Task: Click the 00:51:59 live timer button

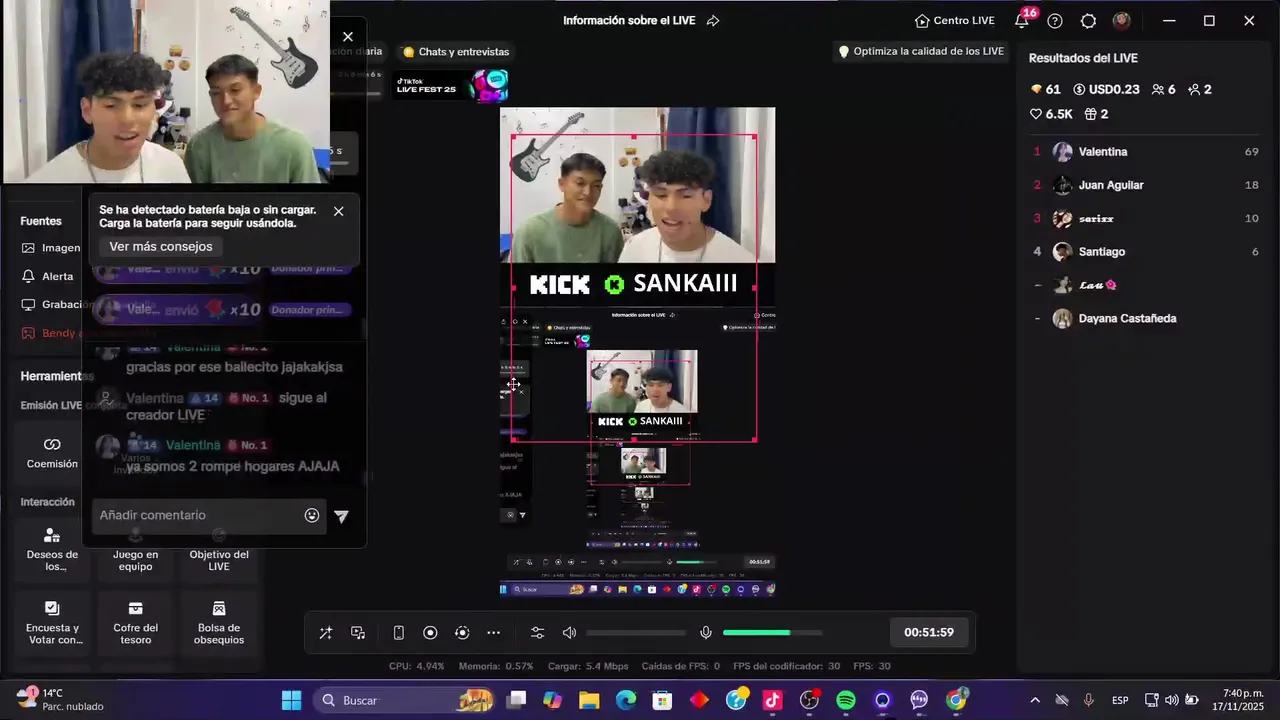Action: pyautogui.click(x=928, y=633)
